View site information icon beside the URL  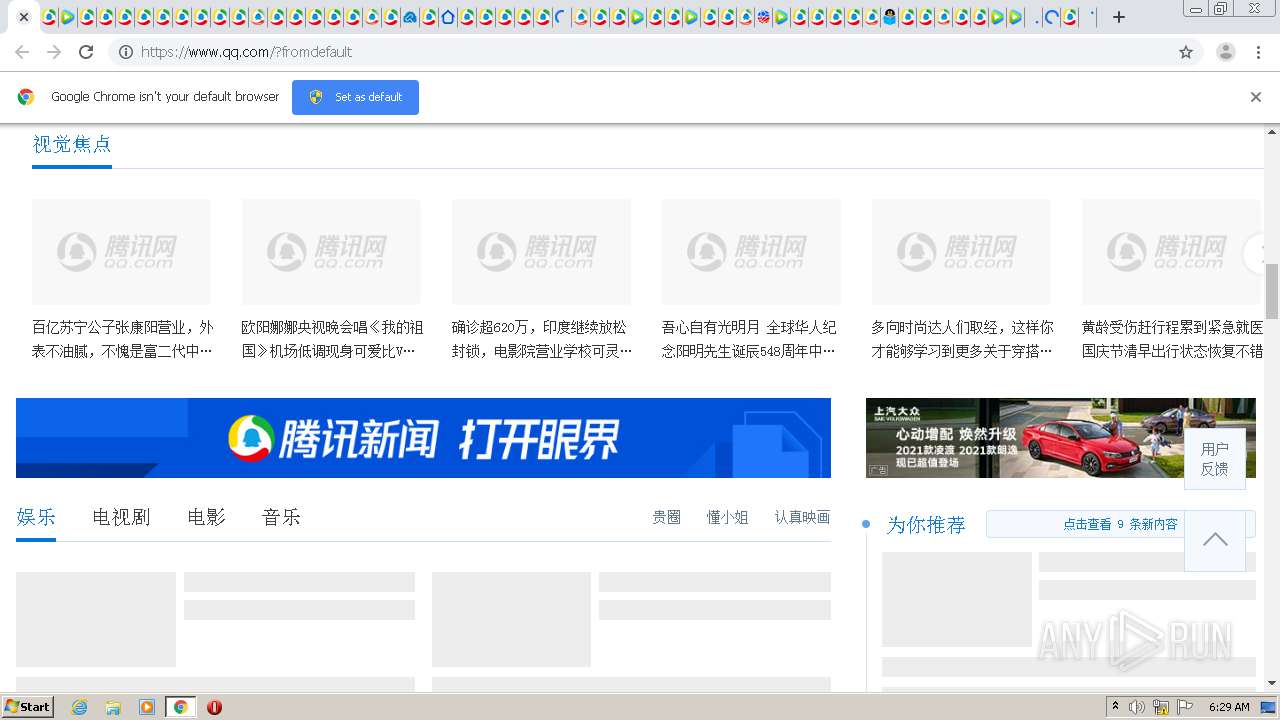(126, 52)
